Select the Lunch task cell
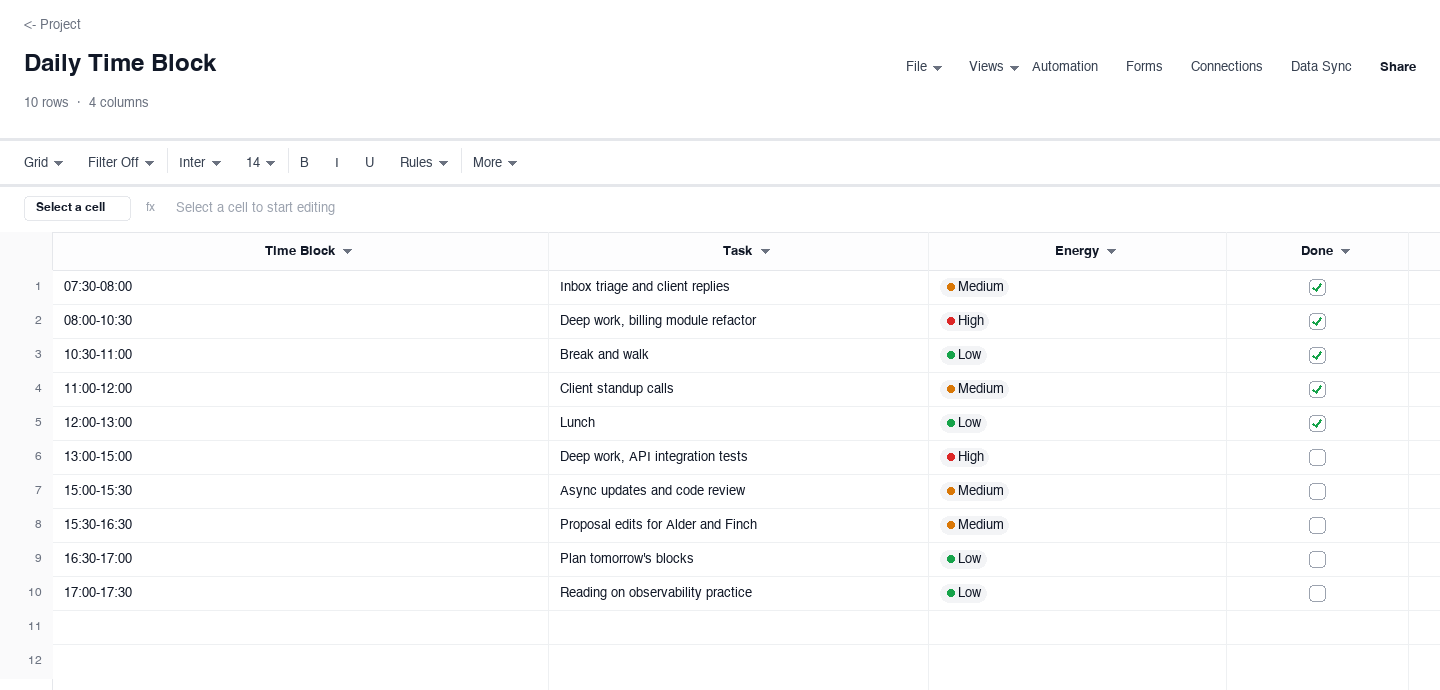The image size is (1440, 690). pyautogui.click(x=738, y=423)
